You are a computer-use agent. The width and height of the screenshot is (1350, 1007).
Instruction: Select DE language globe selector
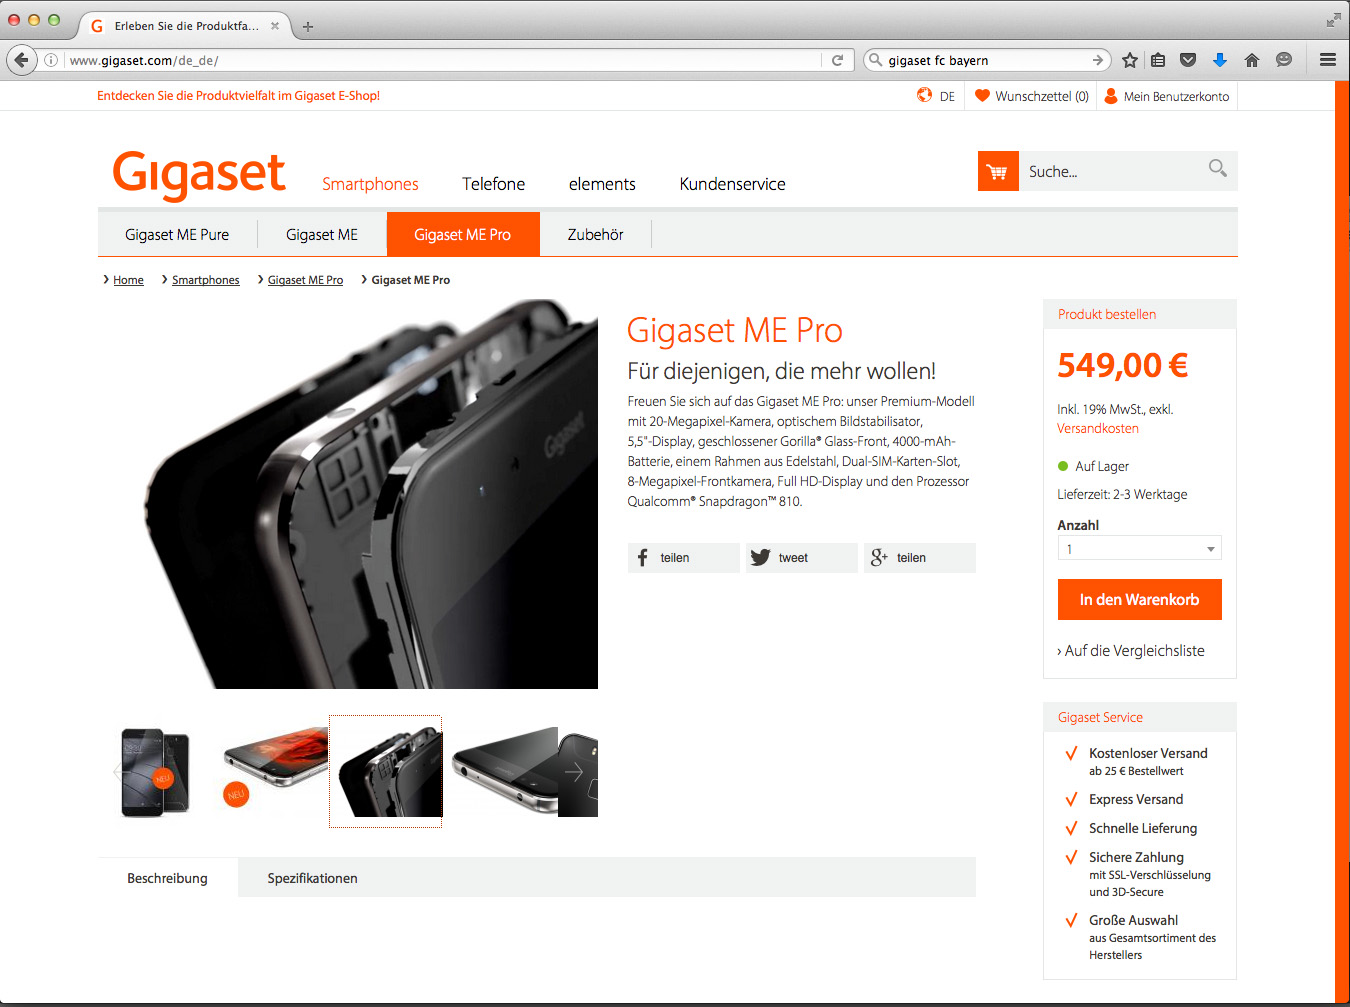pos(936,96)
